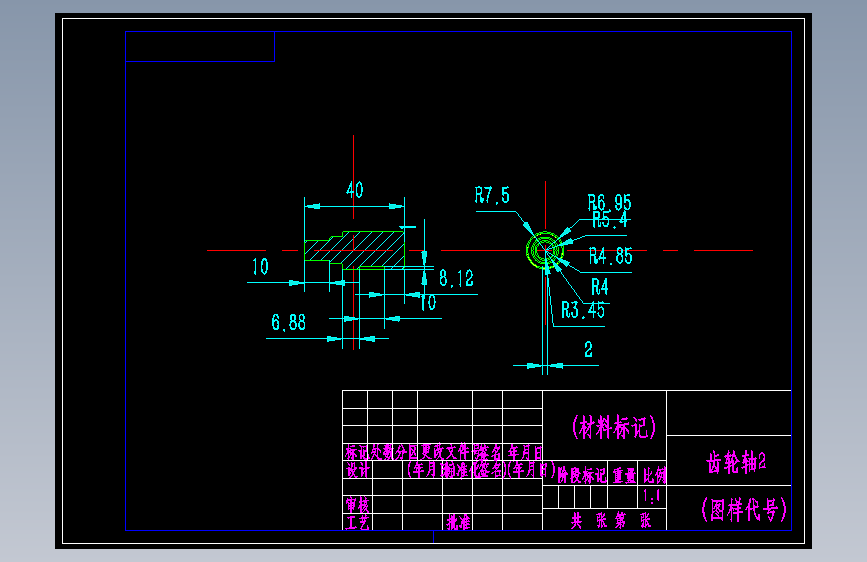
Task: Select the 40 length dimension text
Action: [x=354, y=190]
